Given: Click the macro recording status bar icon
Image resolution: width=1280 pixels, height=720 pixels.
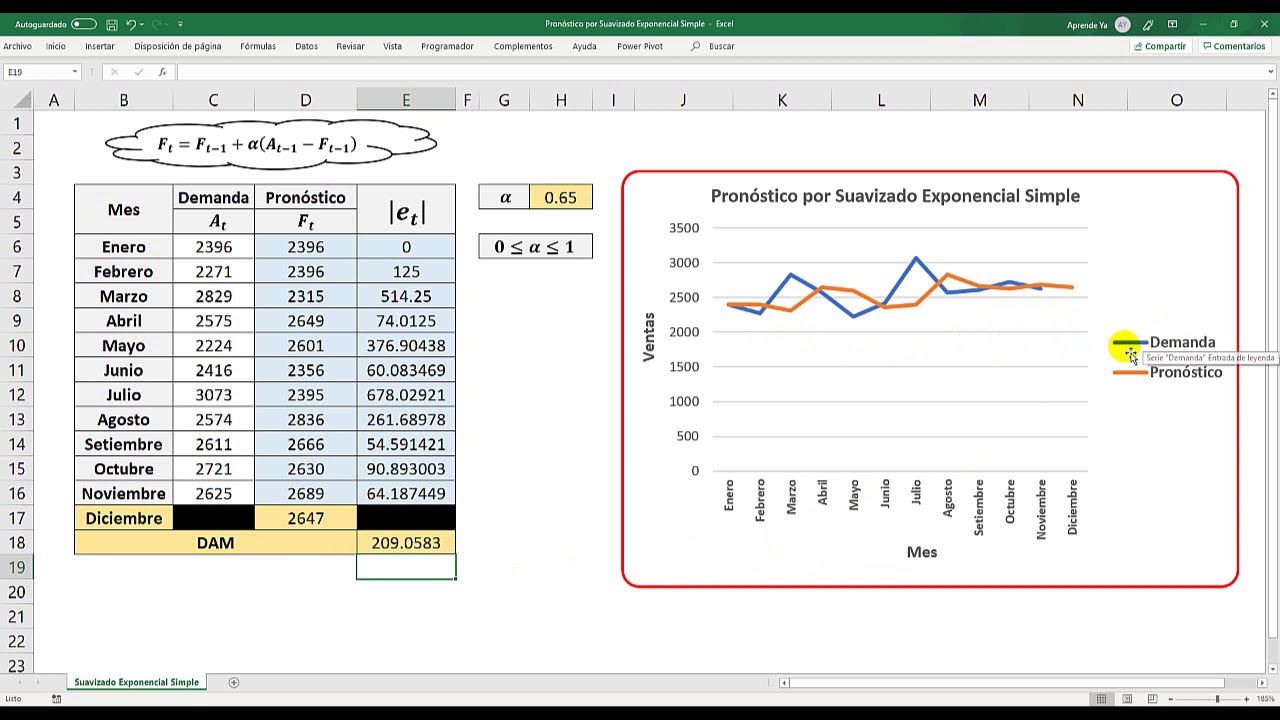Looking at the screenshot, I should pos(56,699).
